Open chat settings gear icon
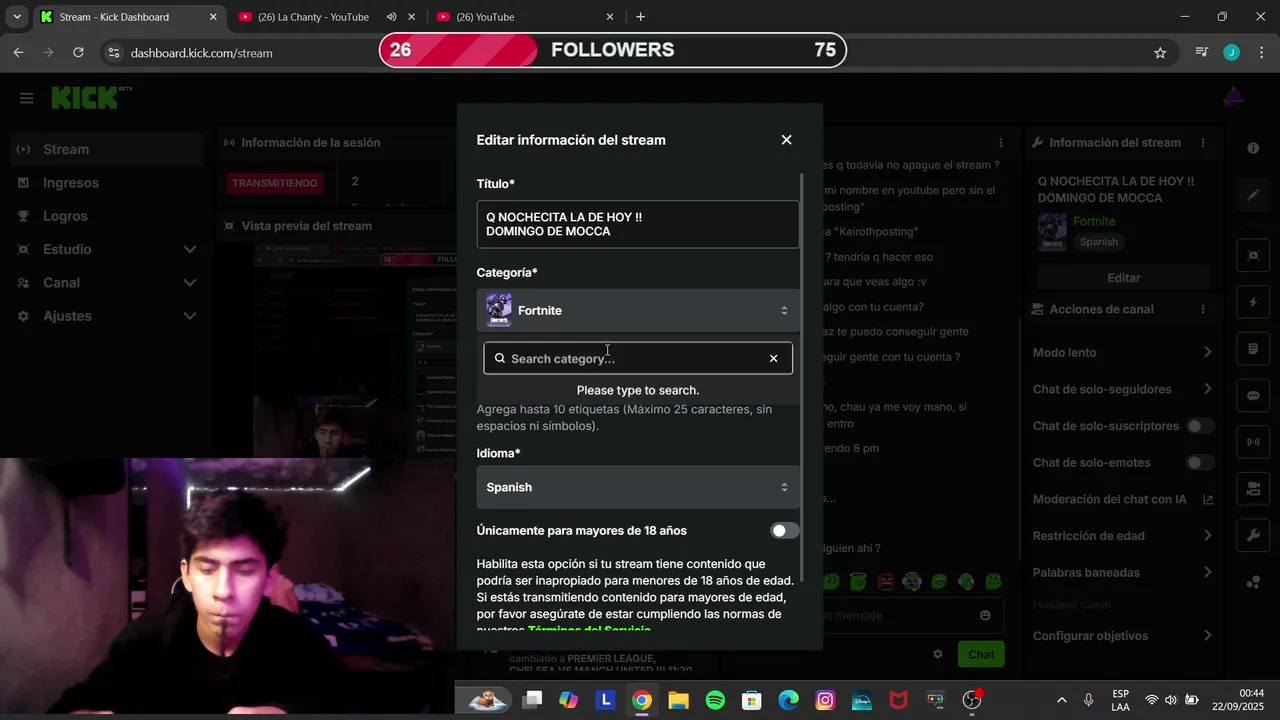Screen dimensions: 1280x720 click(937, 654)
